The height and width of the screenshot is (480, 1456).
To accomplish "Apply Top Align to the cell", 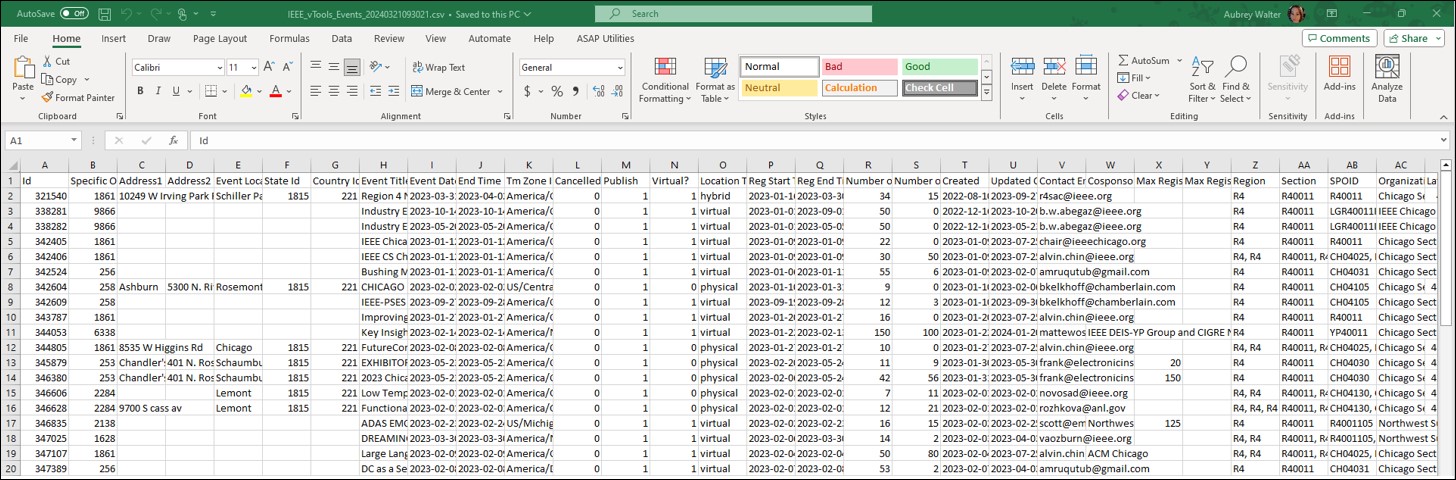I will coord(316,67).
